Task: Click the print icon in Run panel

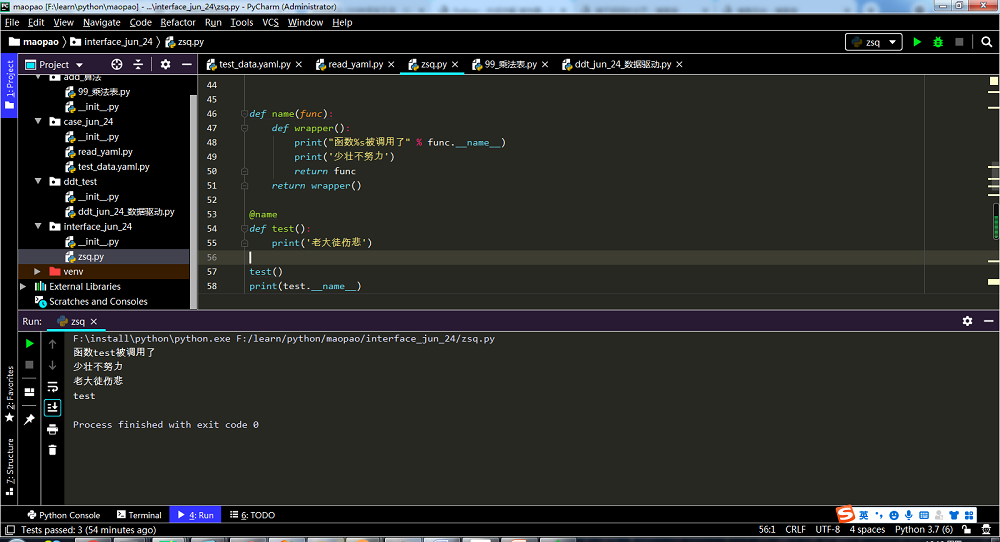Action: [52, 429]
